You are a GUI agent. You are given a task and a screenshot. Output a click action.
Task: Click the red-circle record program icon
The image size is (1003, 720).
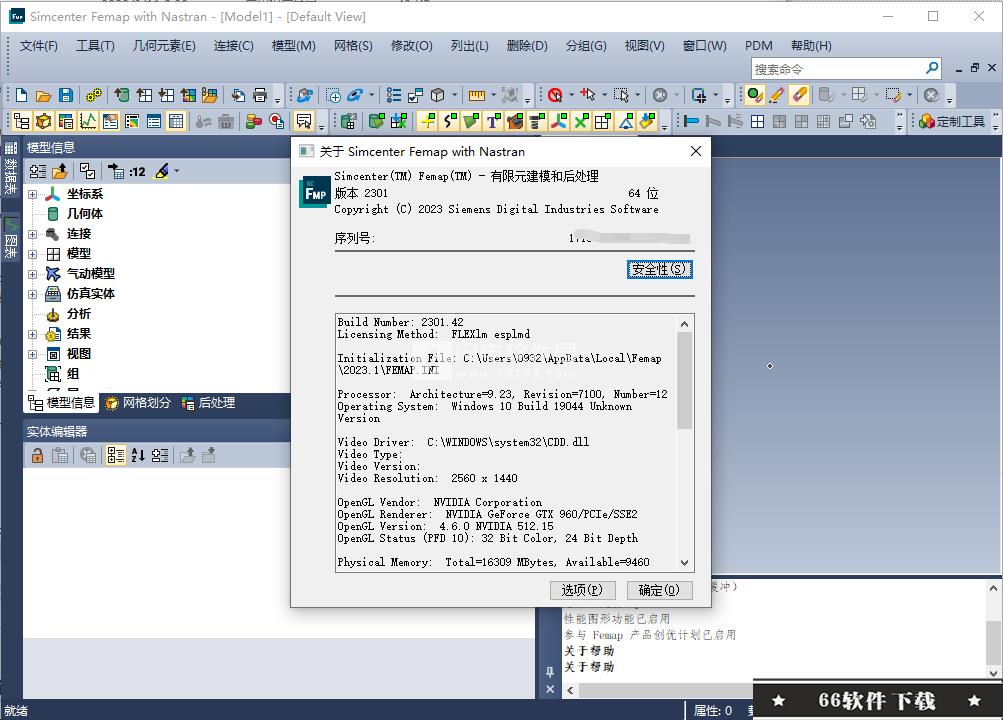(x=276, y=121)
